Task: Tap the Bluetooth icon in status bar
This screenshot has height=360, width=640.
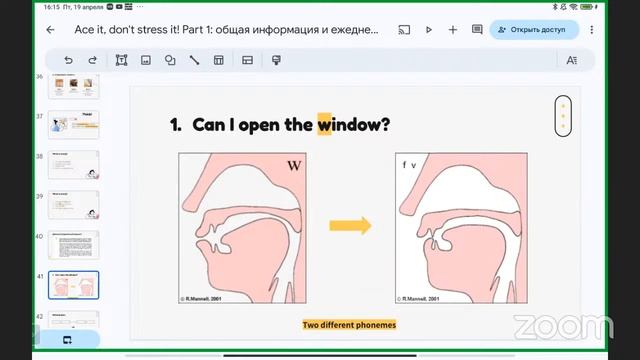Action: (555, 7)
